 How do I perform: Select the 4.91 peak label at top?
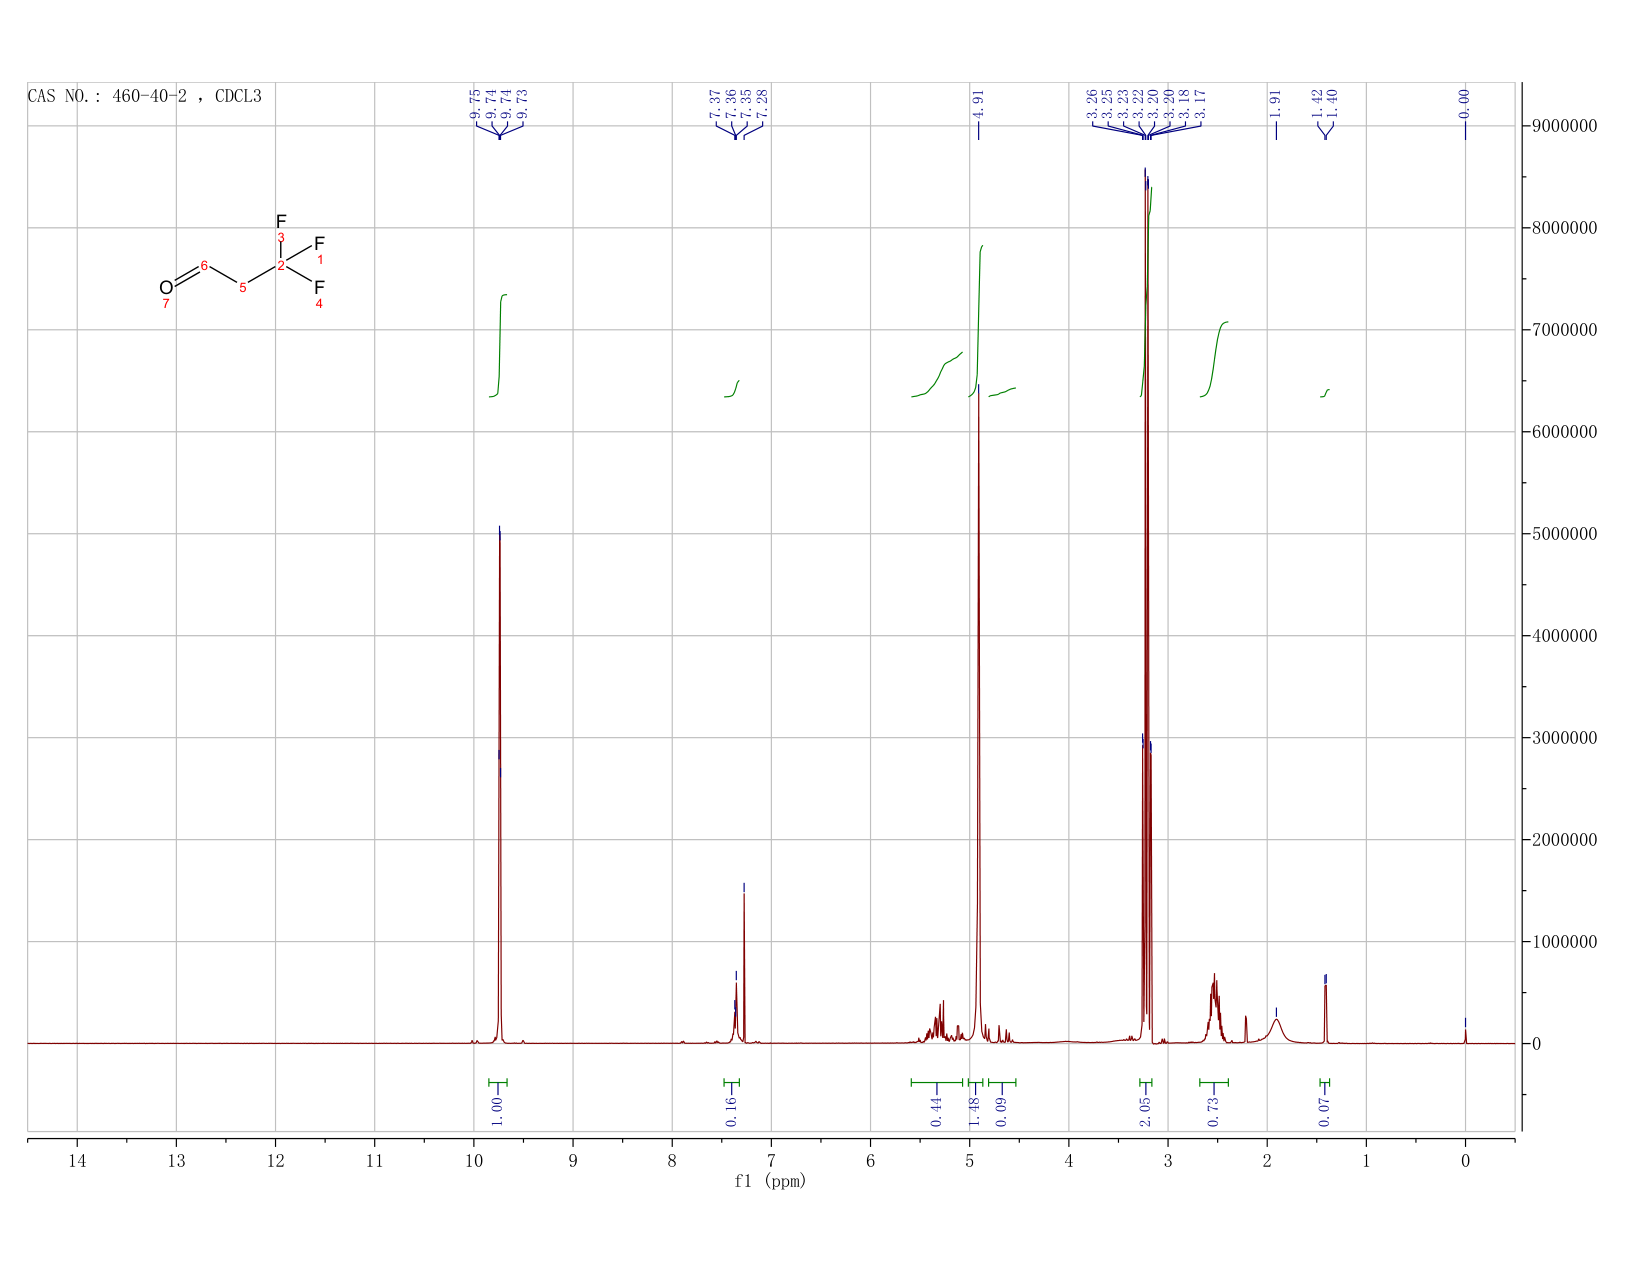(978, 104)
